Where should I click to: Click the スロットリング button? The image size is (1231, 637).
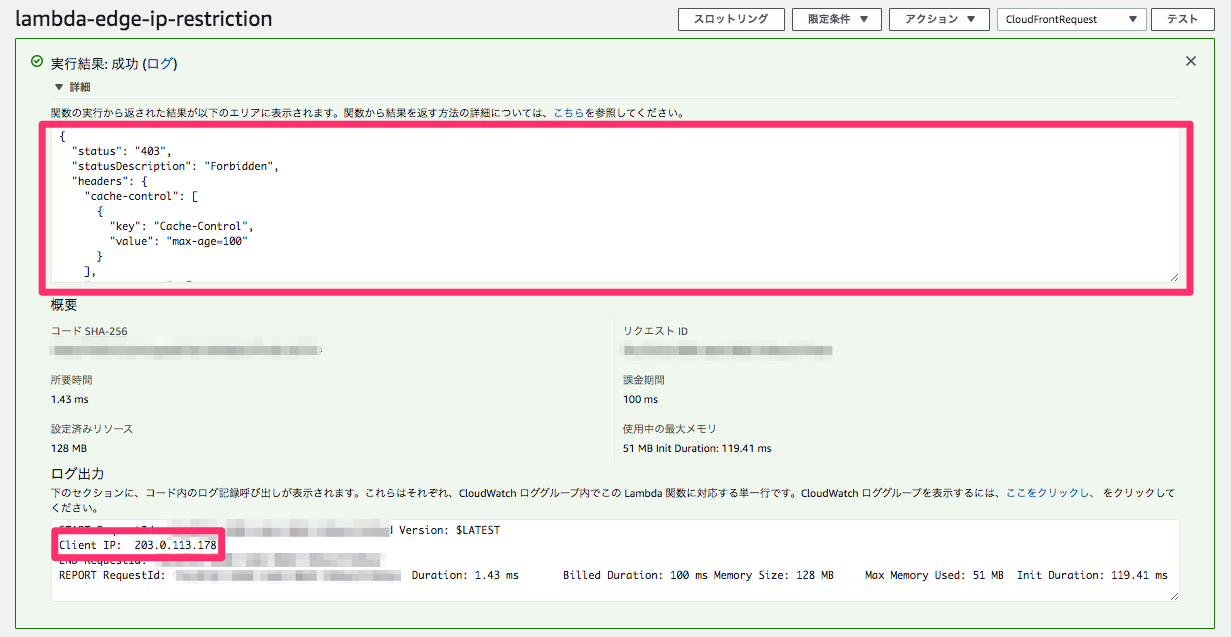[731, 19]
